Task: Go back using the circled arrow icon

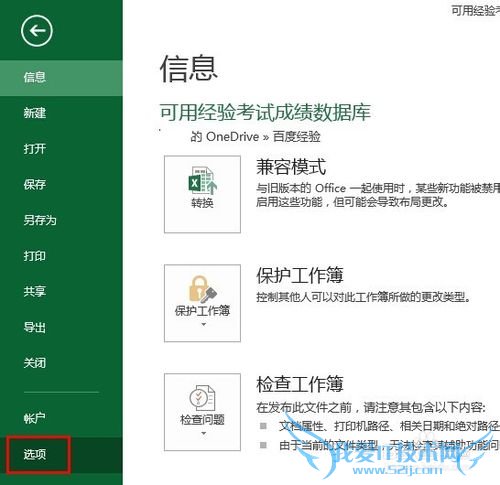Action: tap(37, 31)
